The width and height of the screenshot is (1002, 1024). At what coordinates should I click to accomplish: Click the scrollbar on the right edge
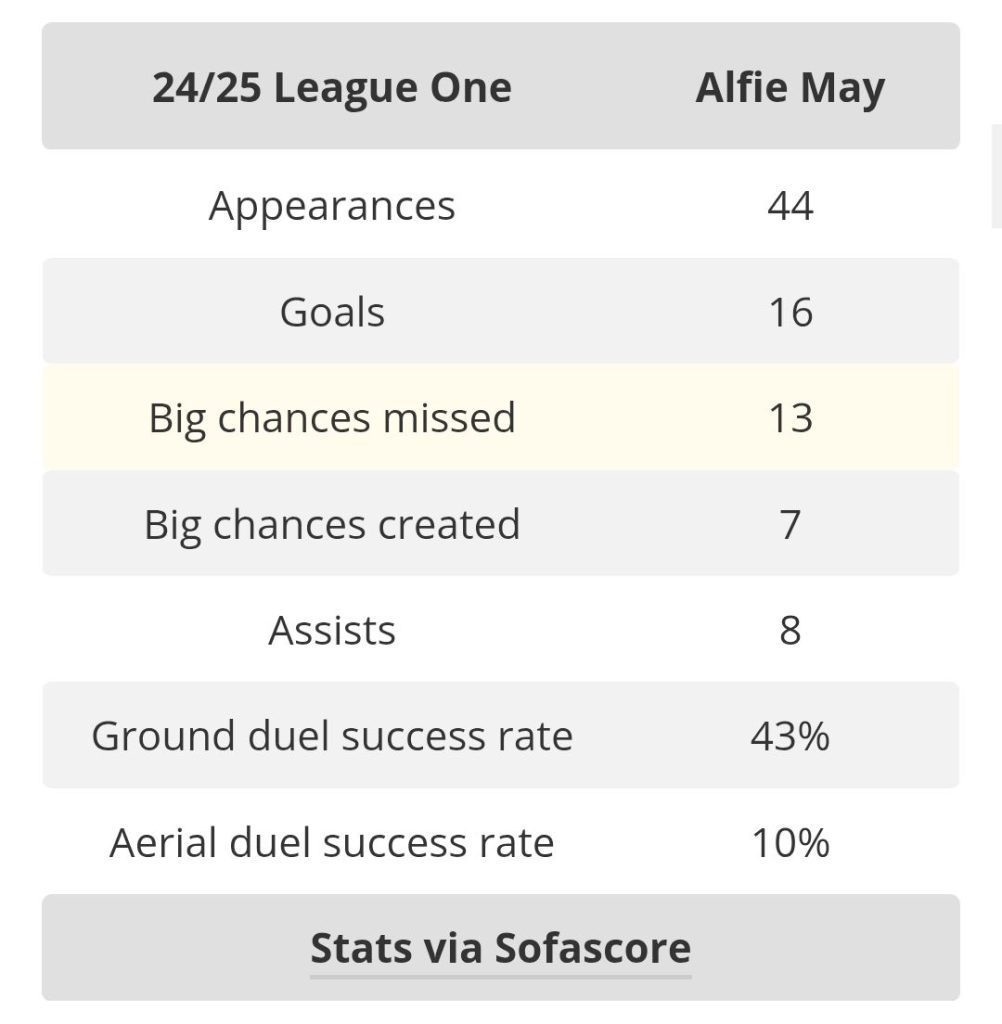coord(997,176)
